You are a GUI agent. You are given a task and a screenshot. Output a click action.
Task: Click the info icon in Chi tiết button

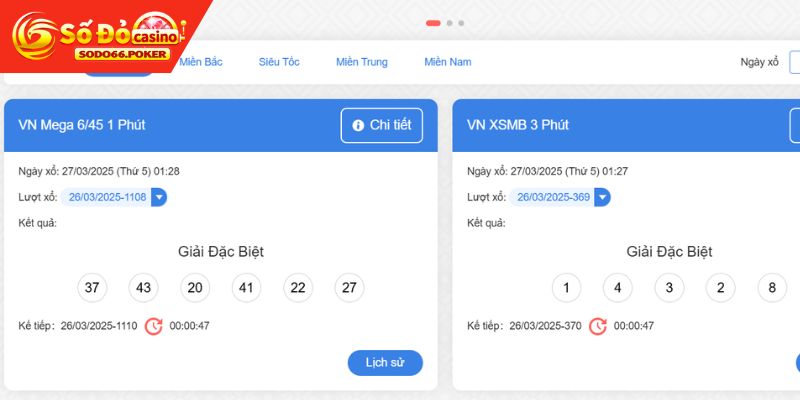point(358,126)
